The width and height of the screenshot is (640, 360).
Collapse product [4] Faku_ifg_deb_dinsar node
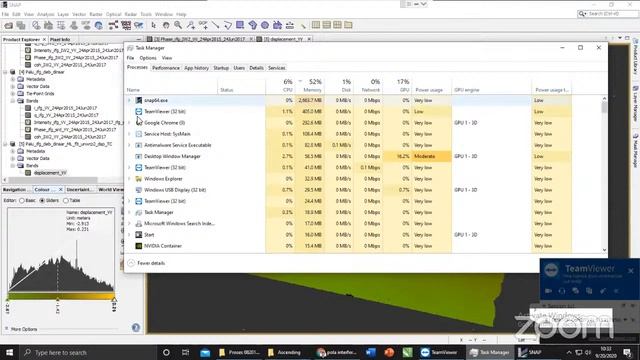[5, 72]
